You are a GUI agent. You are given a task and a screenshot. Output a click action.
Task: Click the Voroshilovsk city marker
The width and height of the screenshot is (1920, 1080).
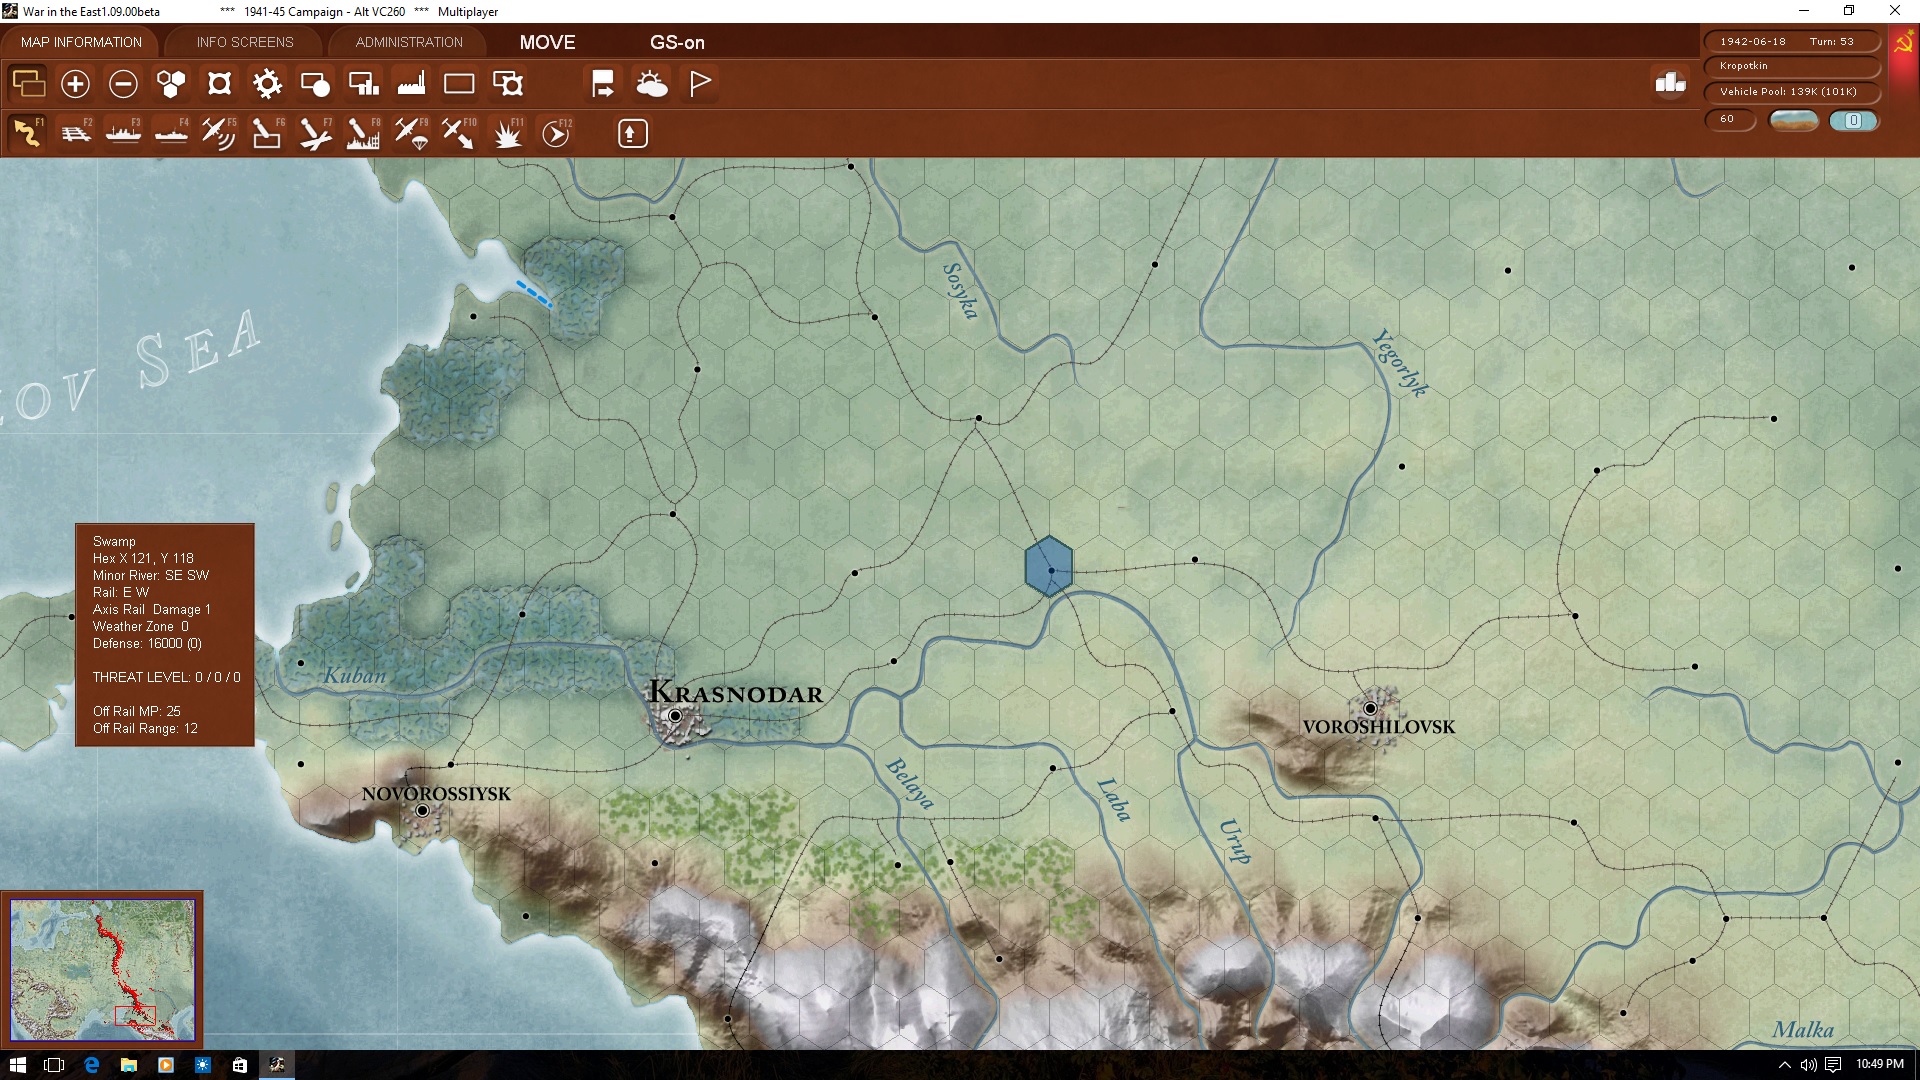[1370, 708]
